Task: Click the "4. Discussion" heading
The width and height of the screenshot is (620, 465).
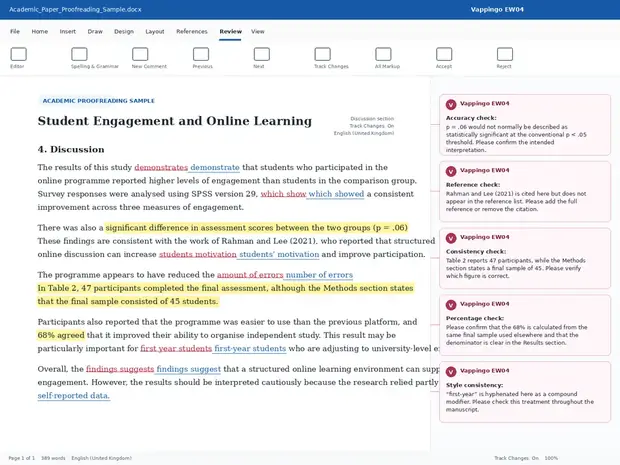Action: click(x=71, y=149)
